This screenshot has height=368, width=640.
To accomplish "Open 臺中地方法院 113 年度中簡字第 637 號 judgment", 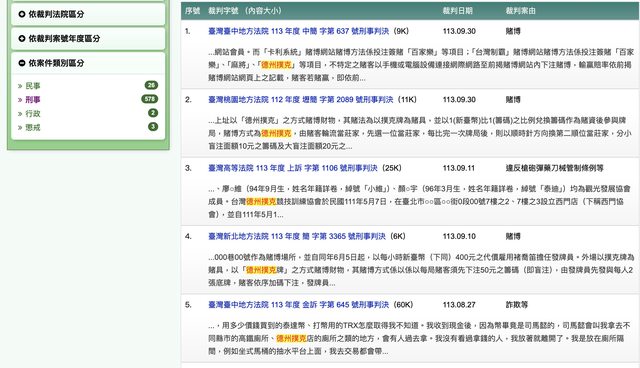I will pyautogui.click(x=298, y=31).
